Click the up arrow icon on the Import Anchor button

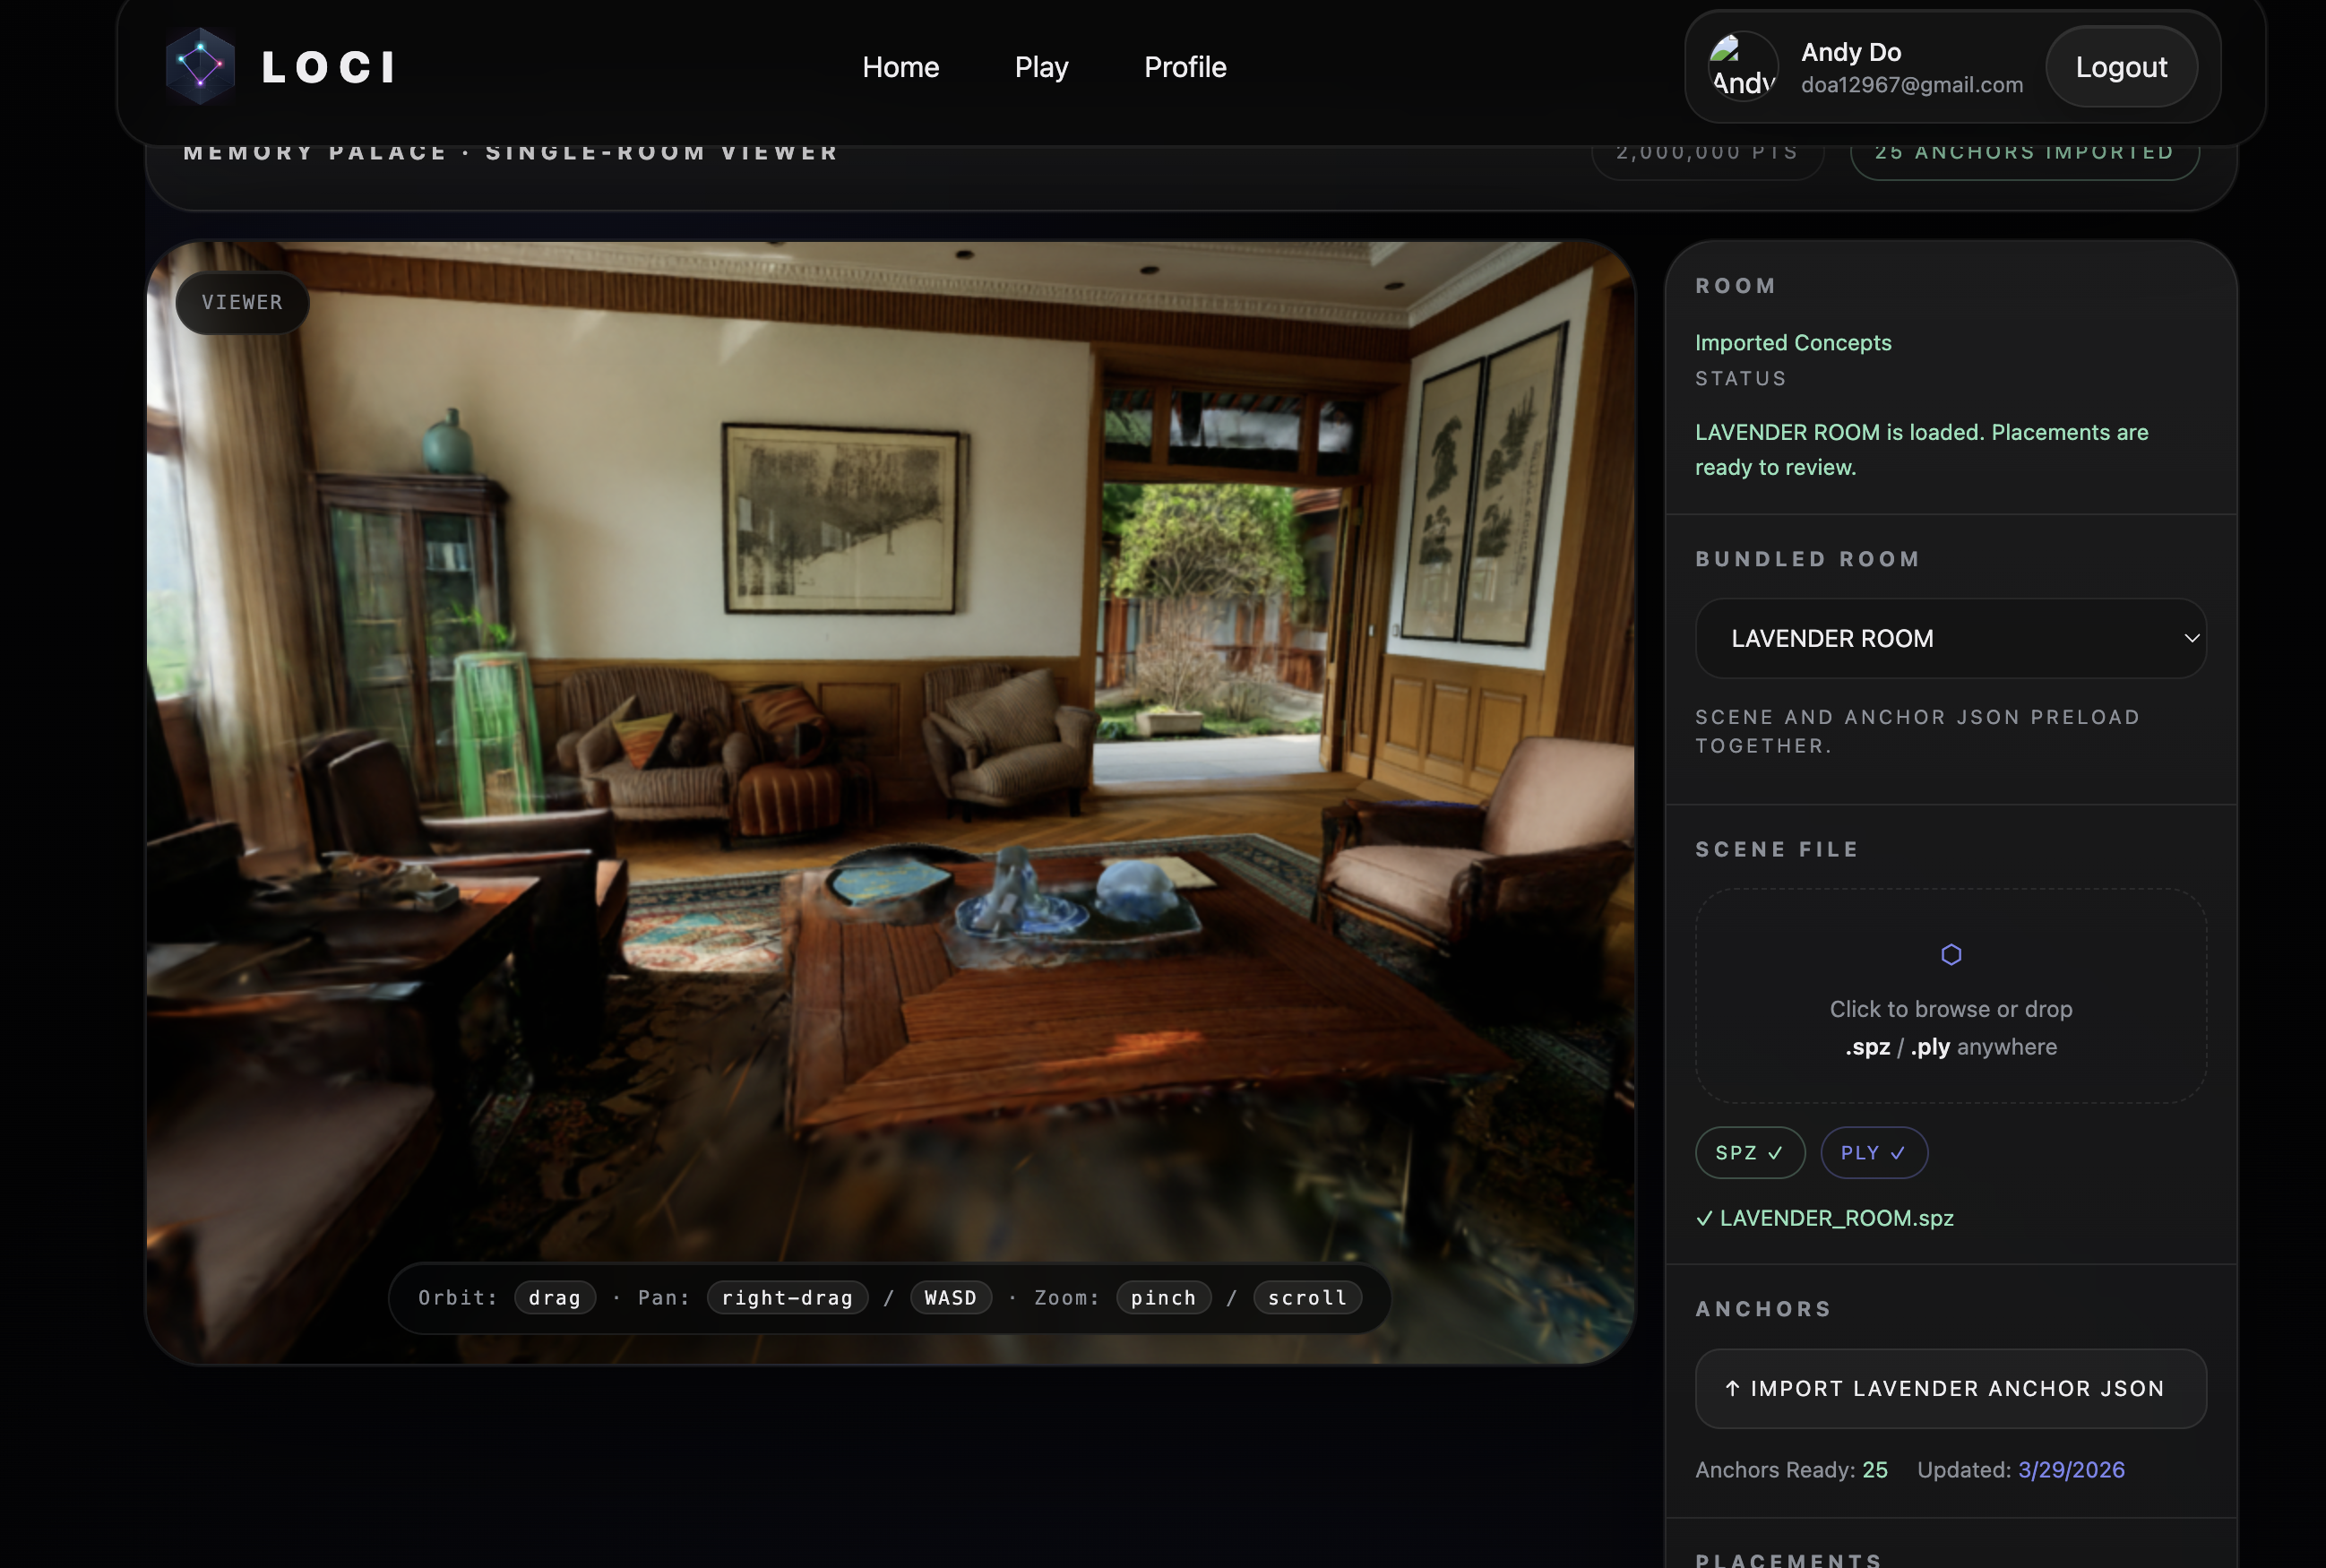coord(1732,1388)
